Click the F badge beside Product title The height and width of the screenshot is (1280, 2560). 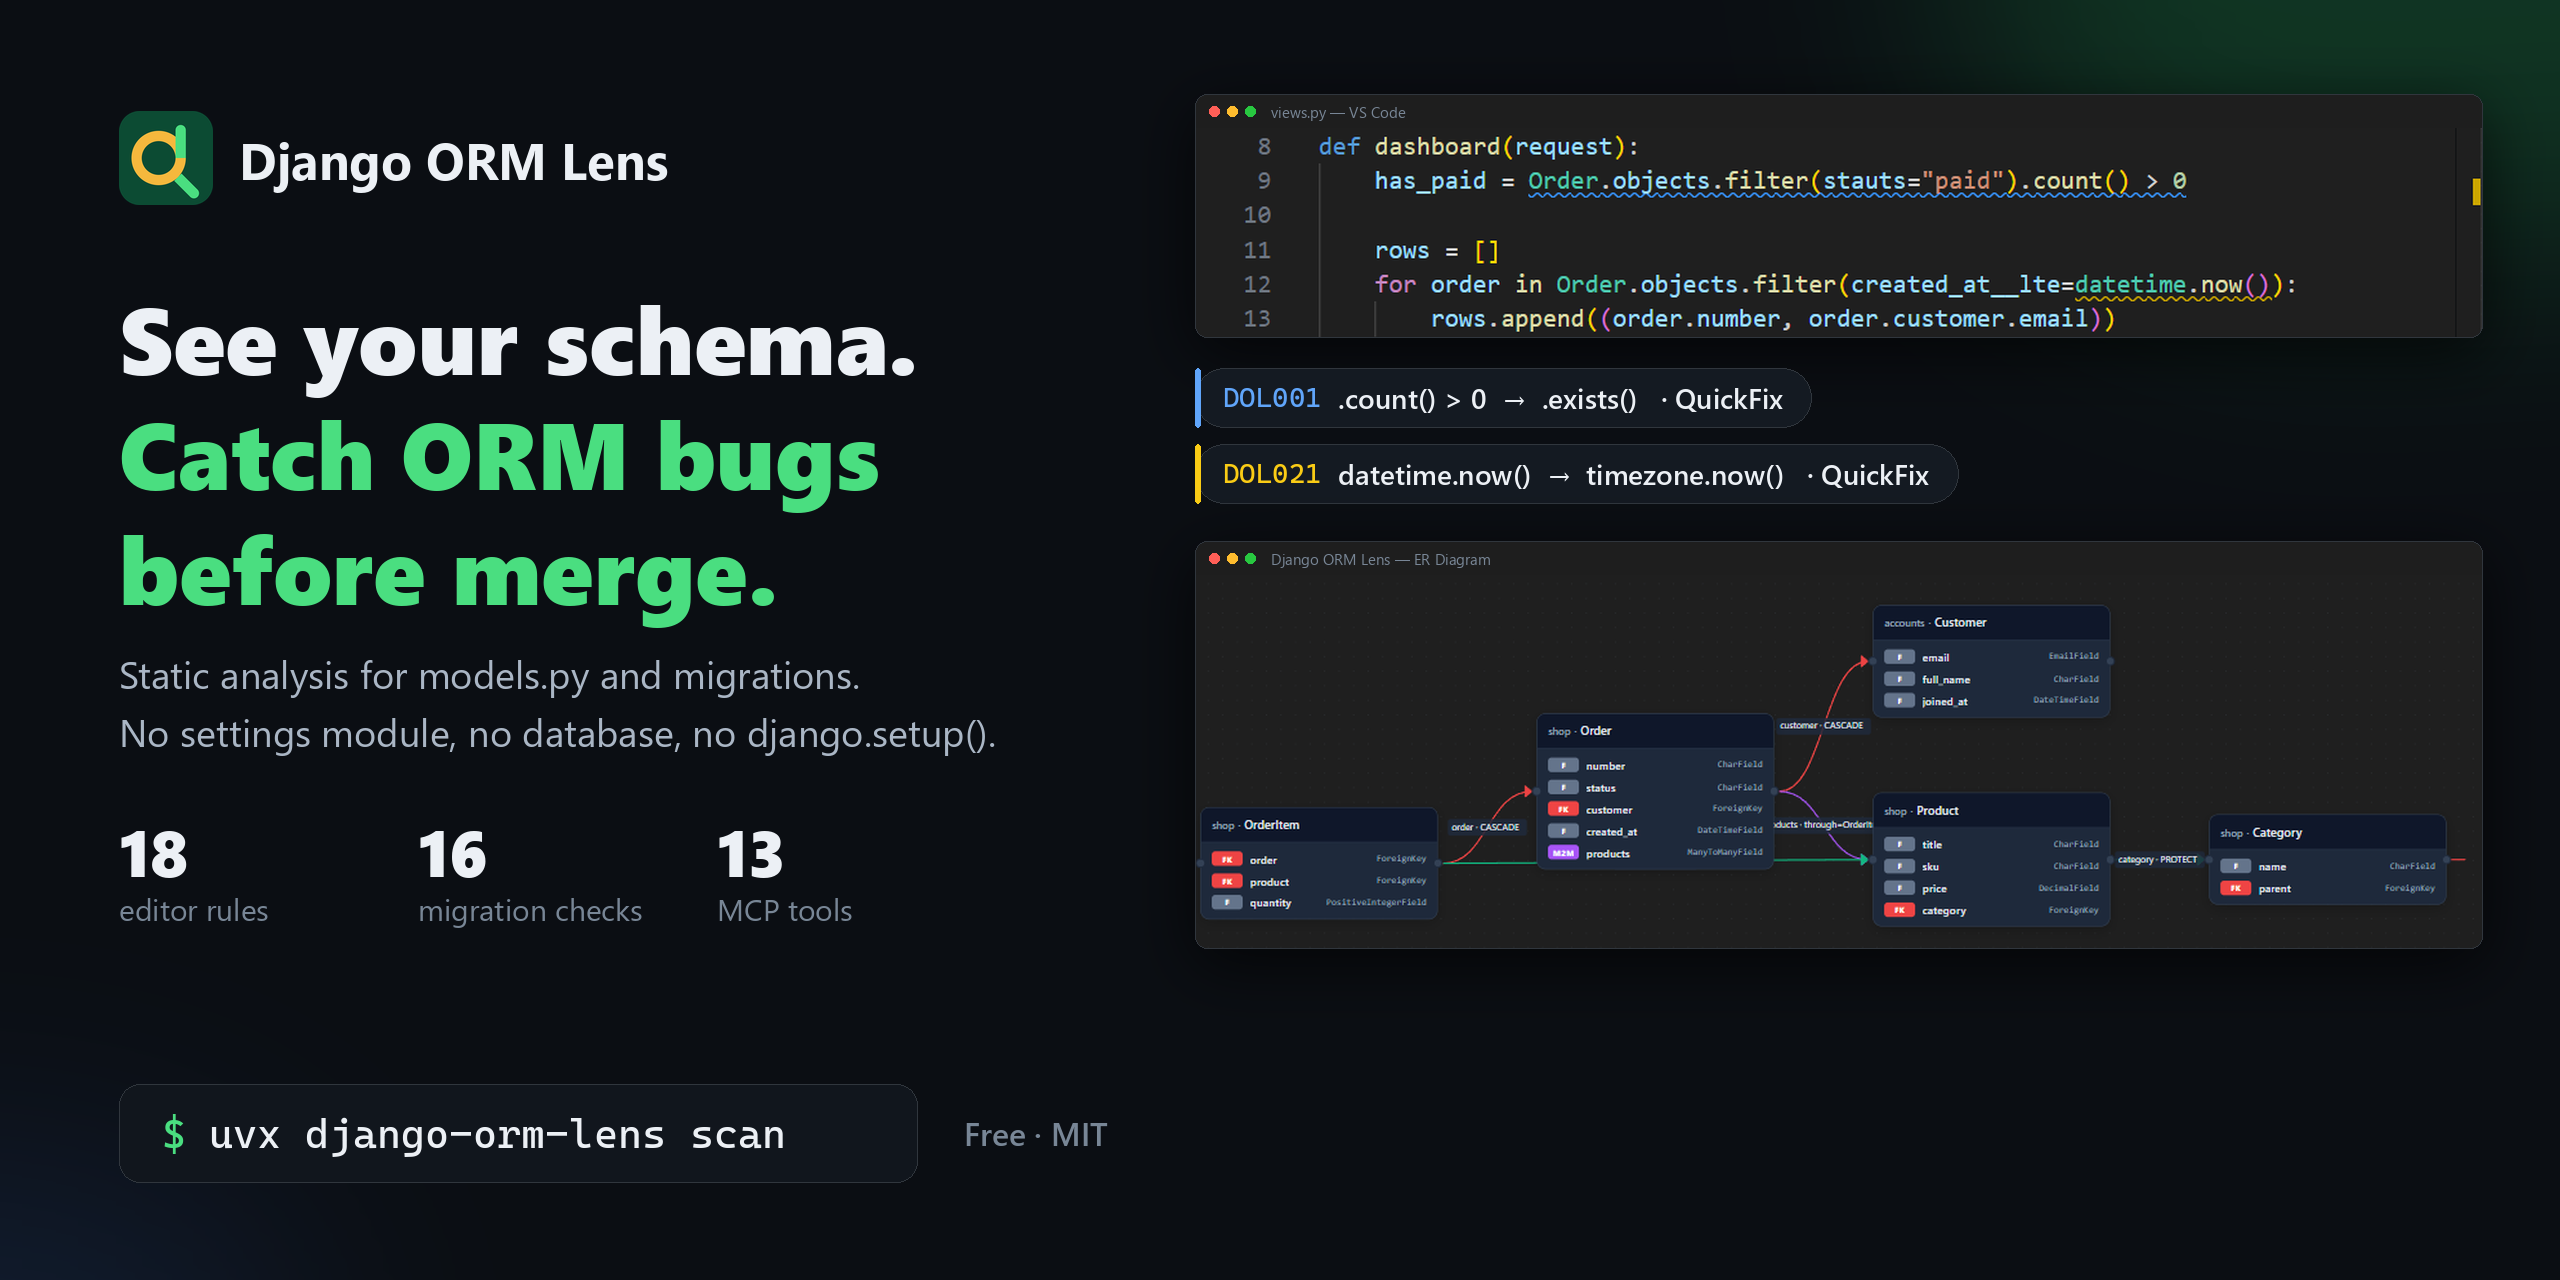1899,844
